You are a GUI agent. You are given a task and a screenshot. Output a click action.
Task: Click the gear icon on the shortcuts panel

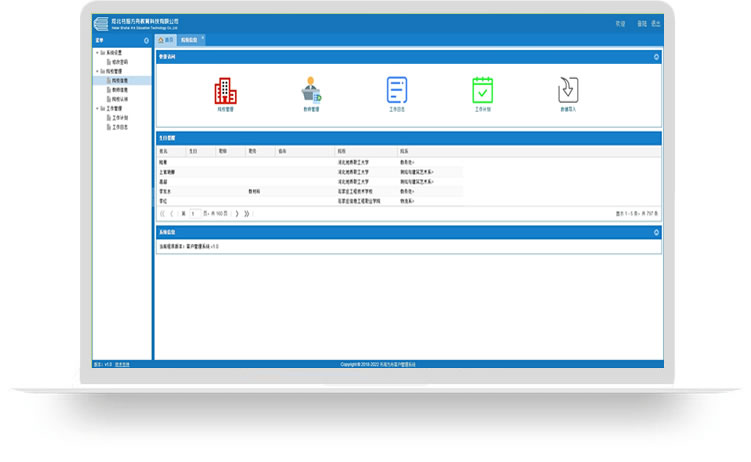click(656, 57)
